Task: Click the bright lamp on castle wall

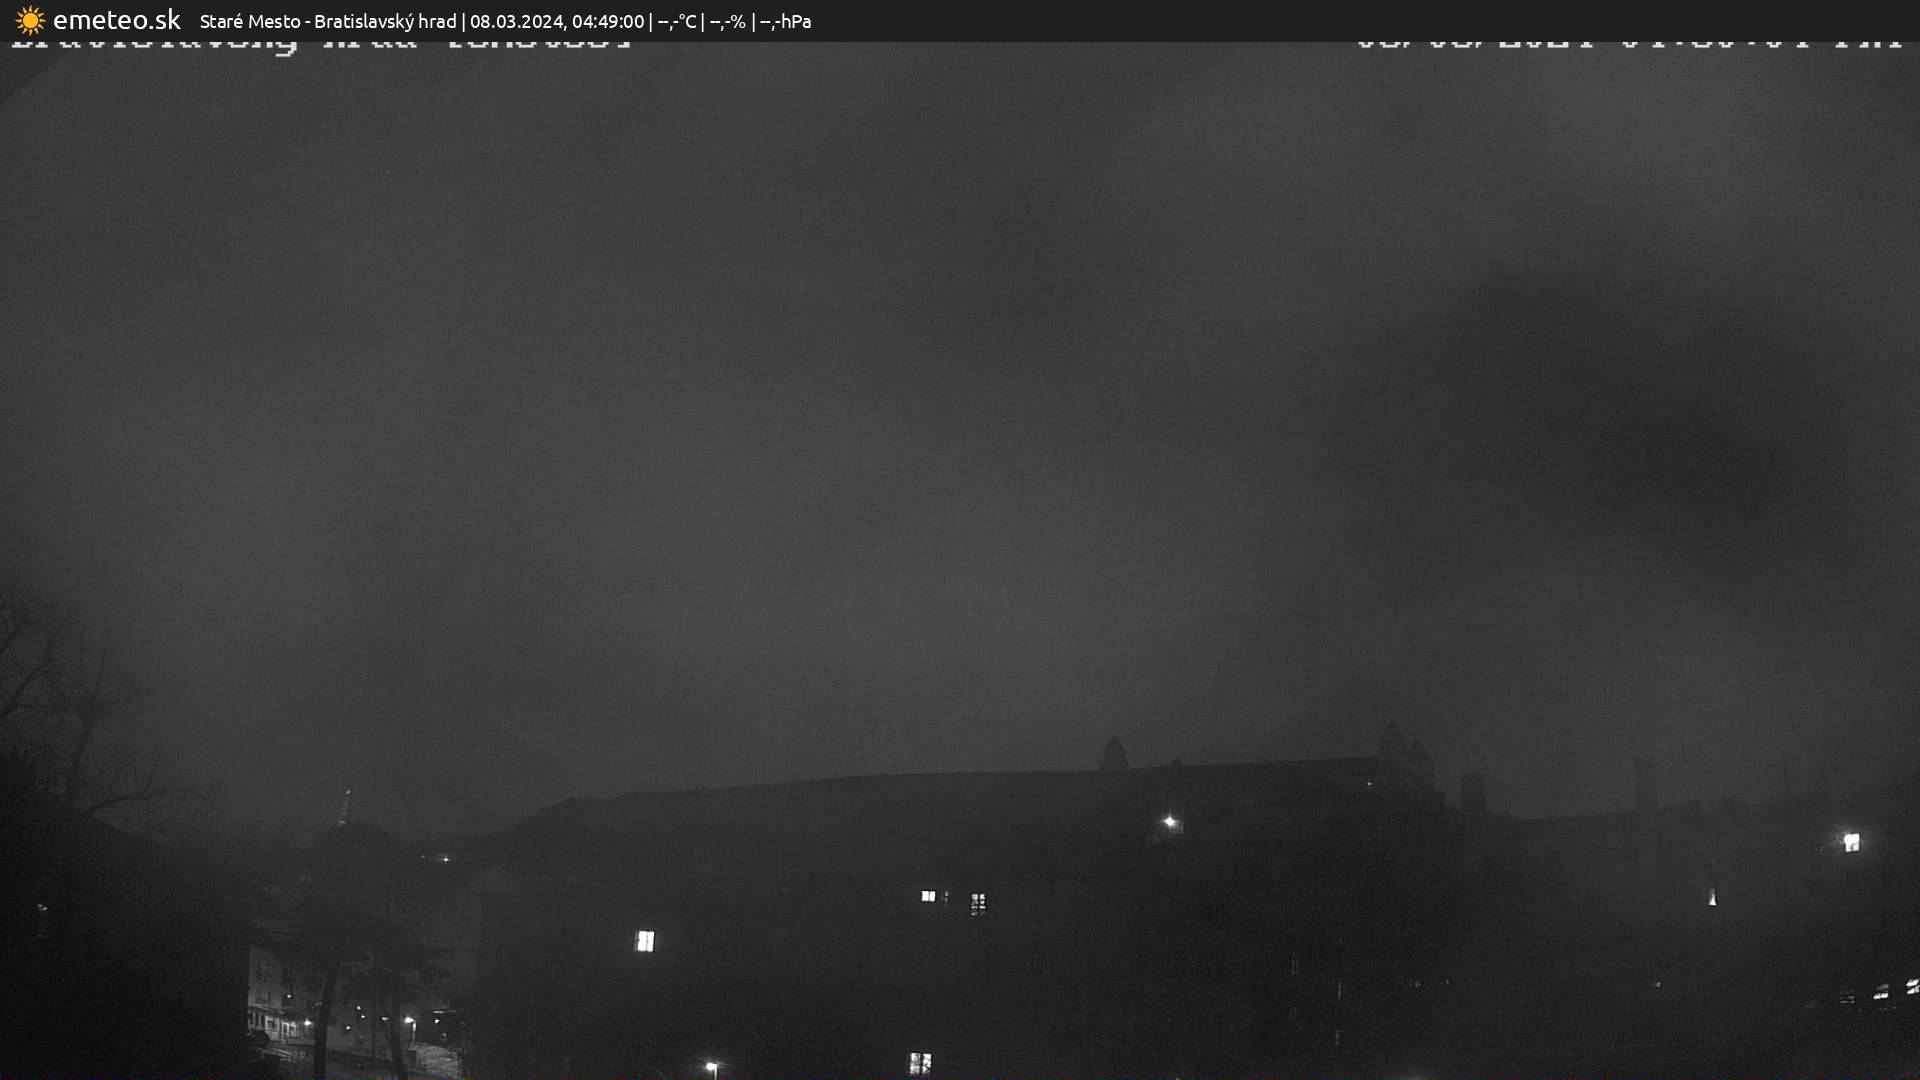Action: (x=1170, y=822)
